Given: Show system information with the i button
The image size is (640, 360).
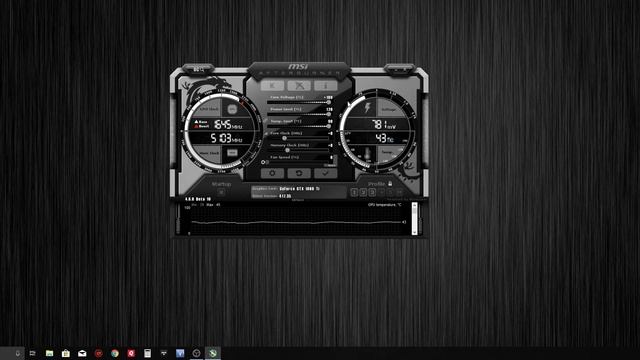Looking at the screenshot, I should tap(326, 85).
